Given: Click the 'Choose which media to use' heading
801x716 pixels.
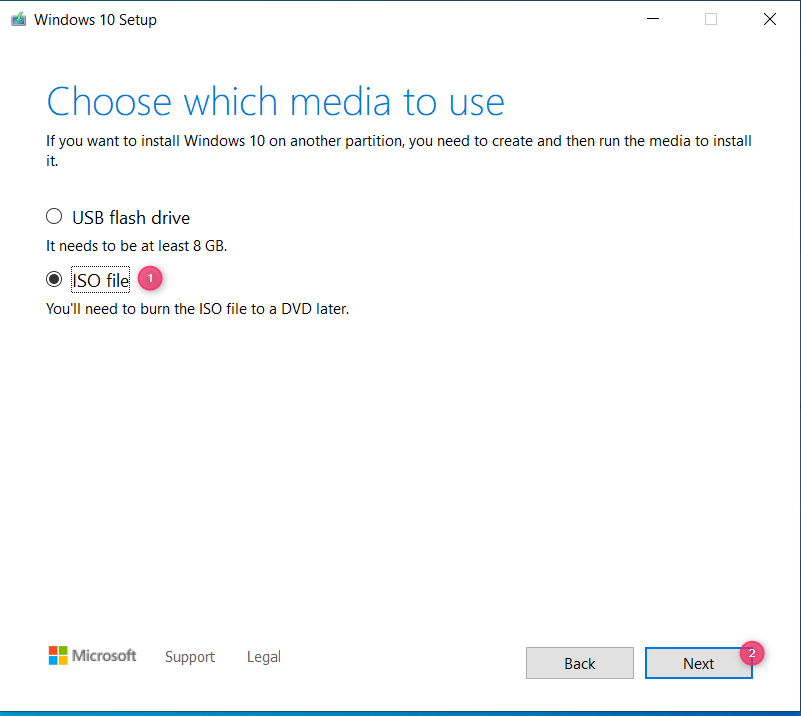Looking at the screenshot, I should point(275,102).
